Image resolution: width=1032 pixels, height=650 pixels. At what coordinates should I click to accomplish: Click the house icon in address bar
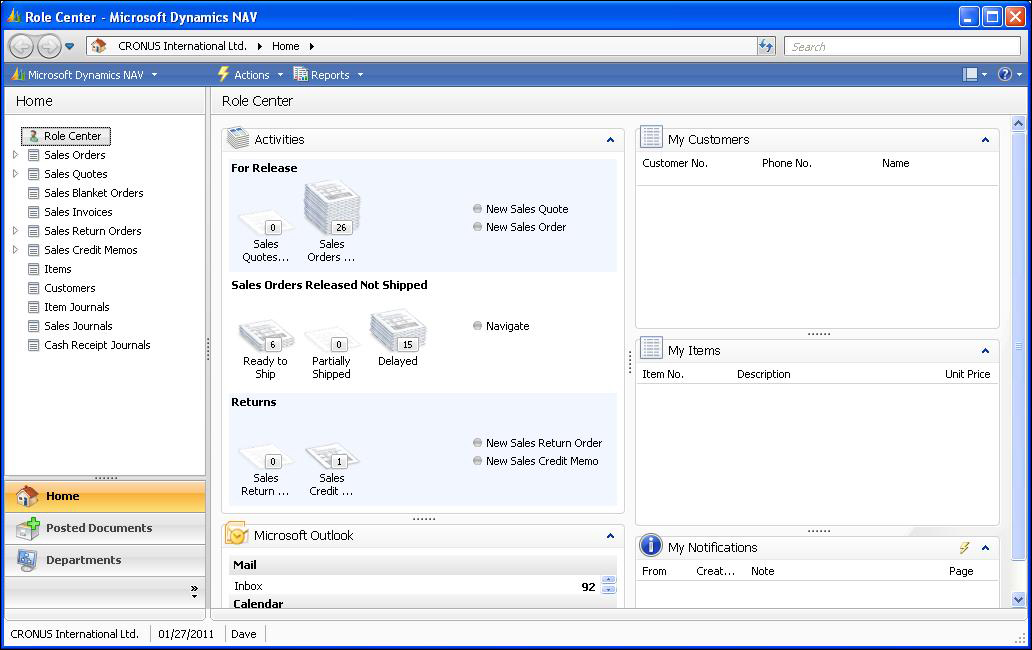(99, 46)
